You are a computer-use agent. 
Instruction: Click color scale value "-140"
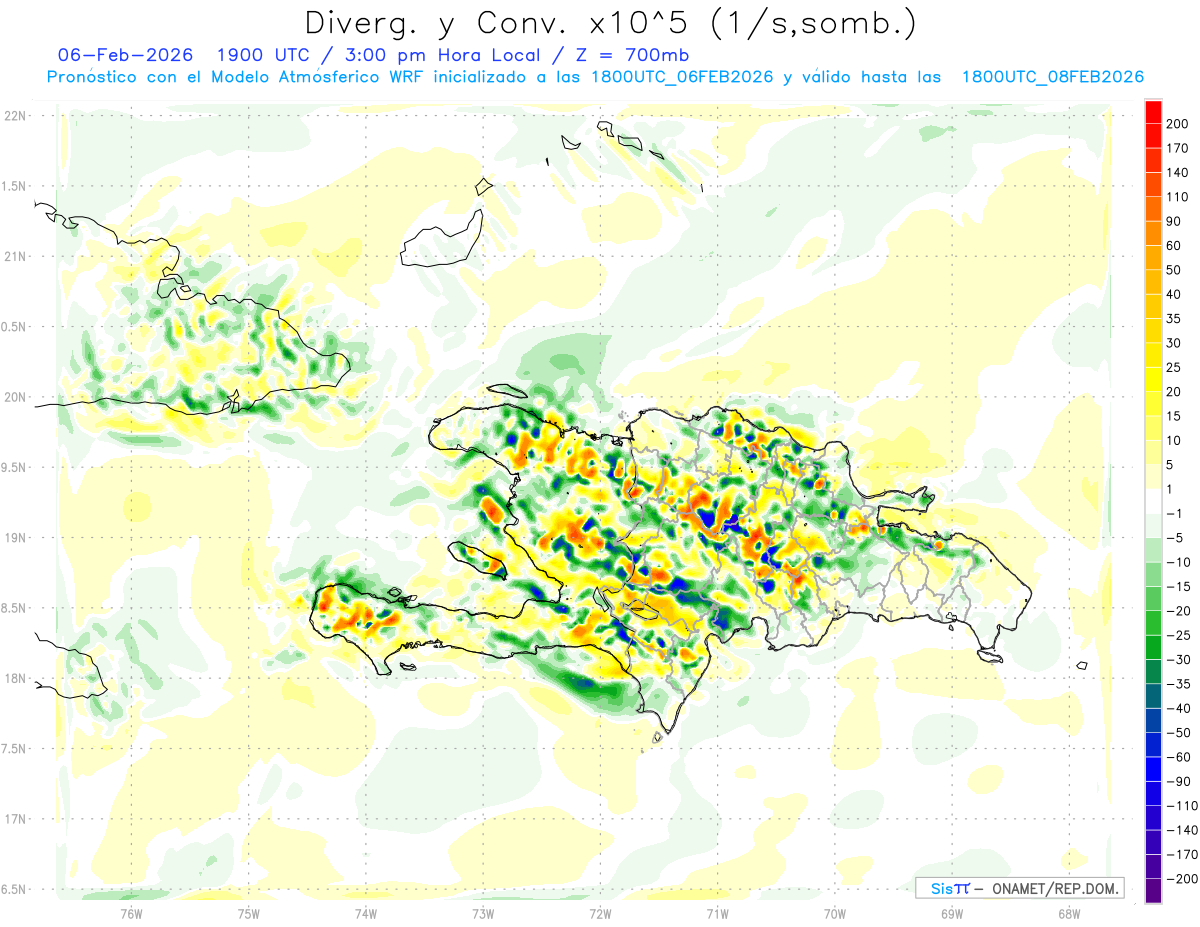click(1183, 830)
